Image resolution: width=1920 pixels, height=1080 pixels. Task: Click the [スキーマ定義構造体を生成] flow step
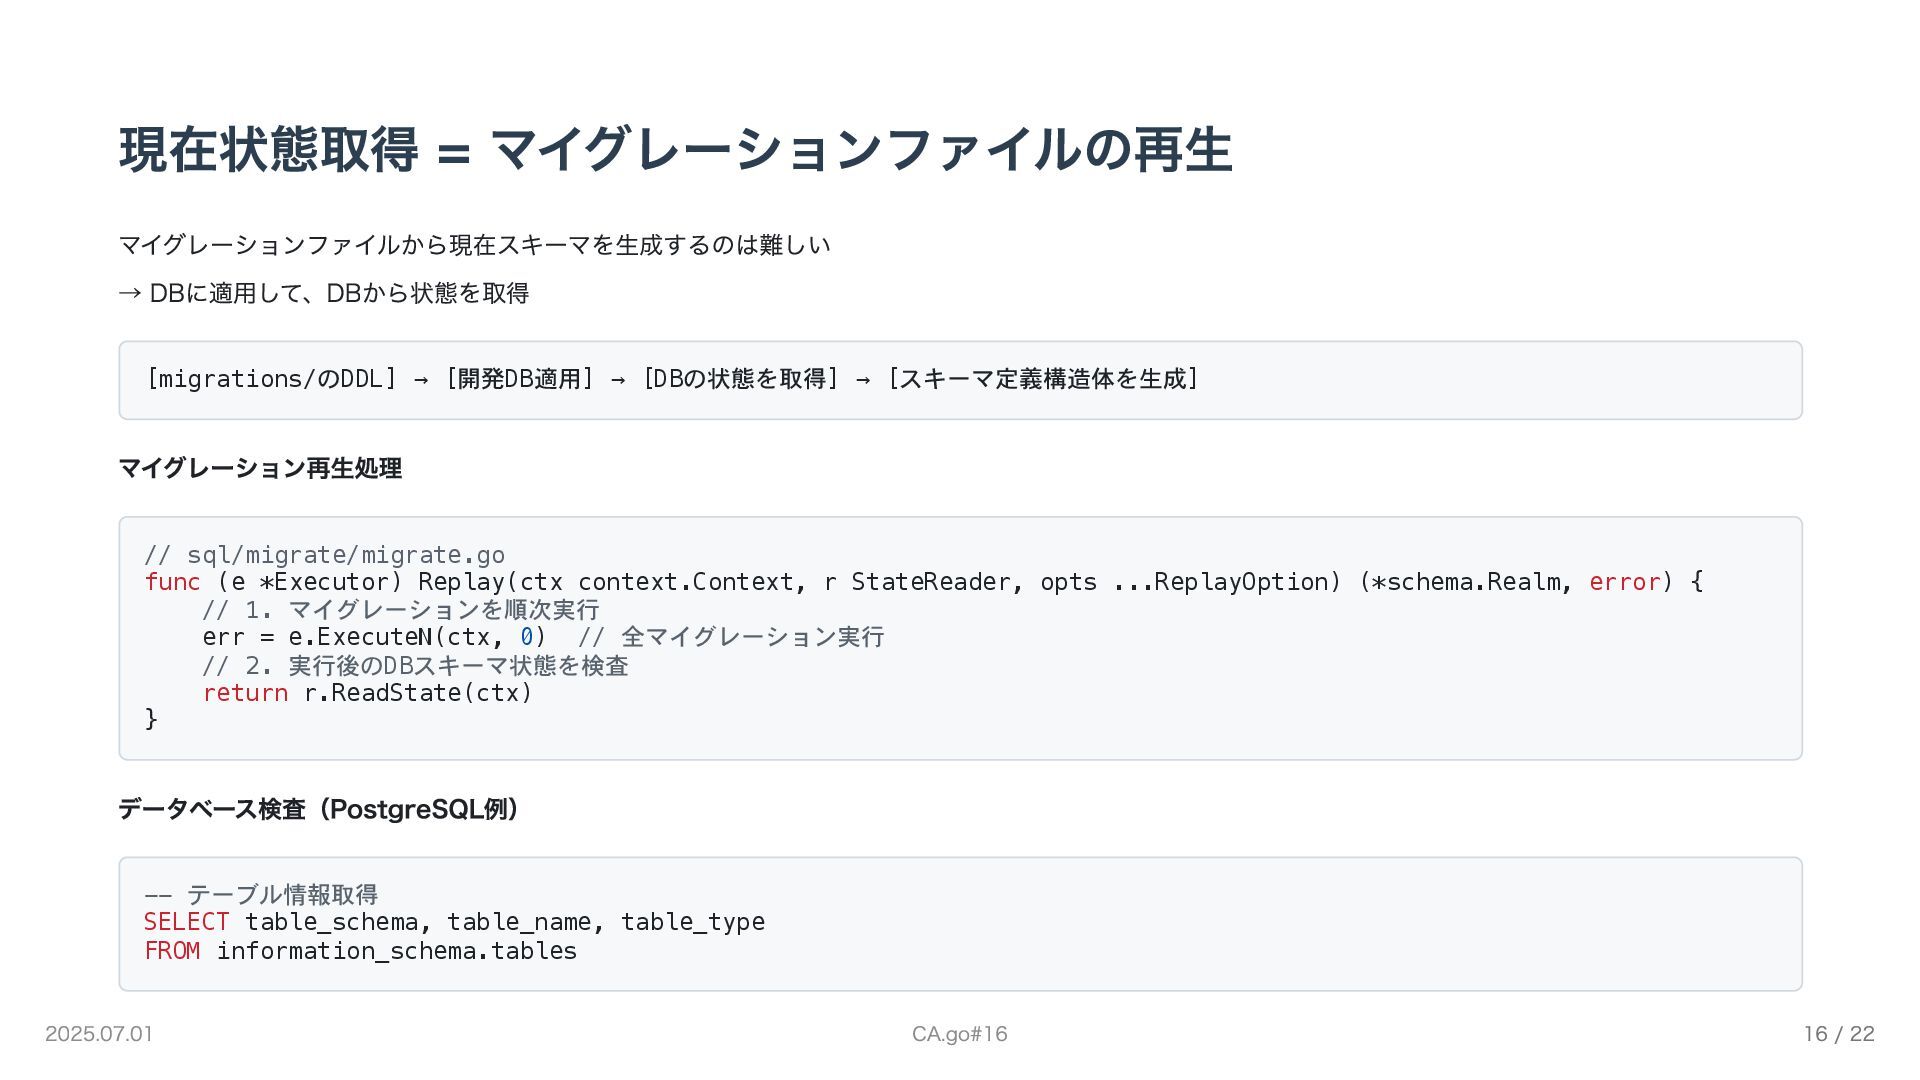pyautogui.click(x=1043, y=379)
